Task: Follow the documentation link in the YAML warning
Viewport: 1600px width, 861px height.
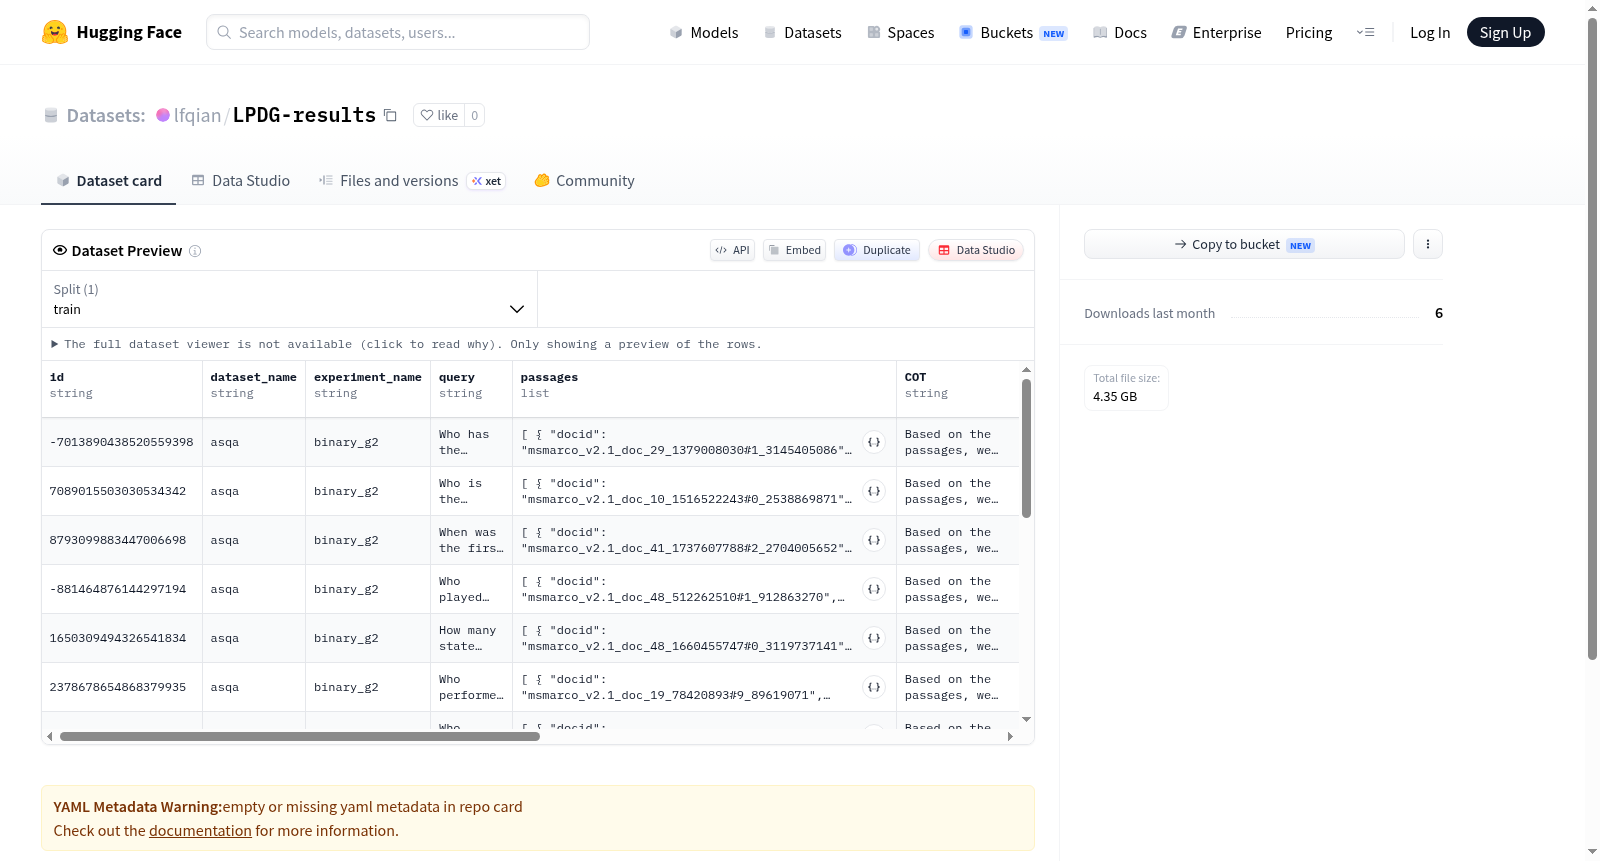Action: (x=200, y=831)
